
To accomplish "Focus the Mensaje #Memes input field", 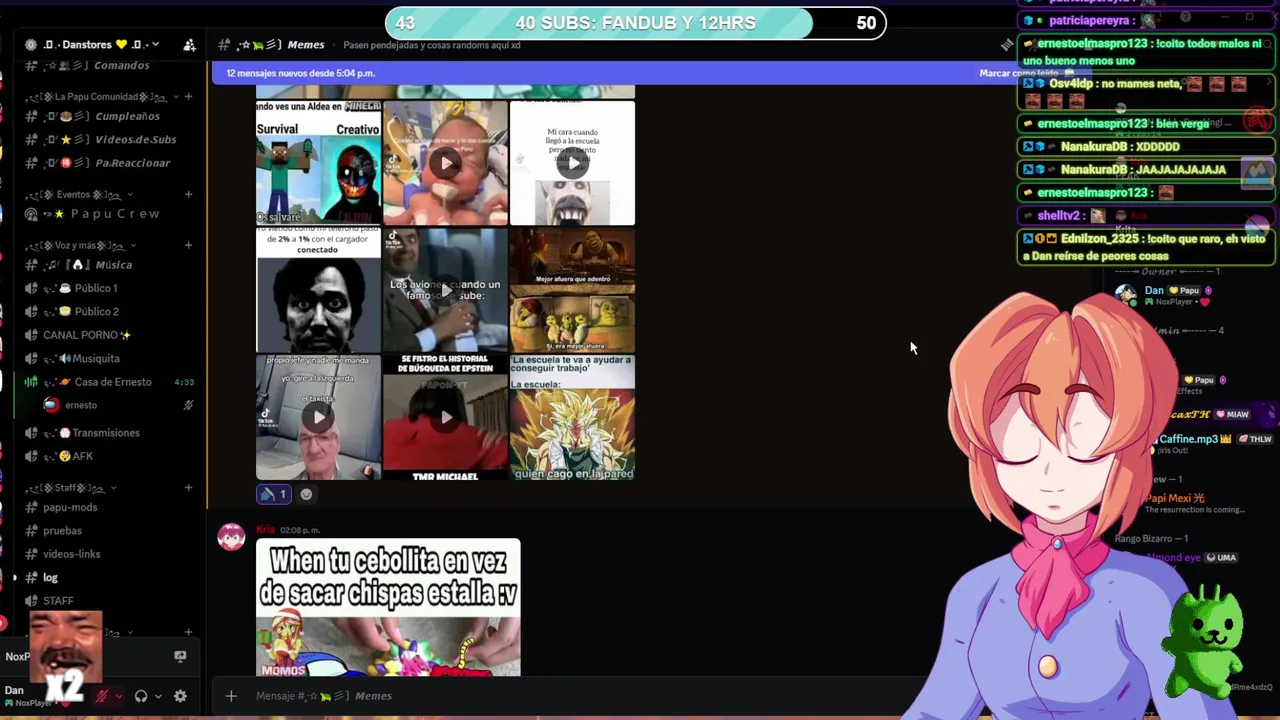I will pyautogui.click(x=580, y=696).
